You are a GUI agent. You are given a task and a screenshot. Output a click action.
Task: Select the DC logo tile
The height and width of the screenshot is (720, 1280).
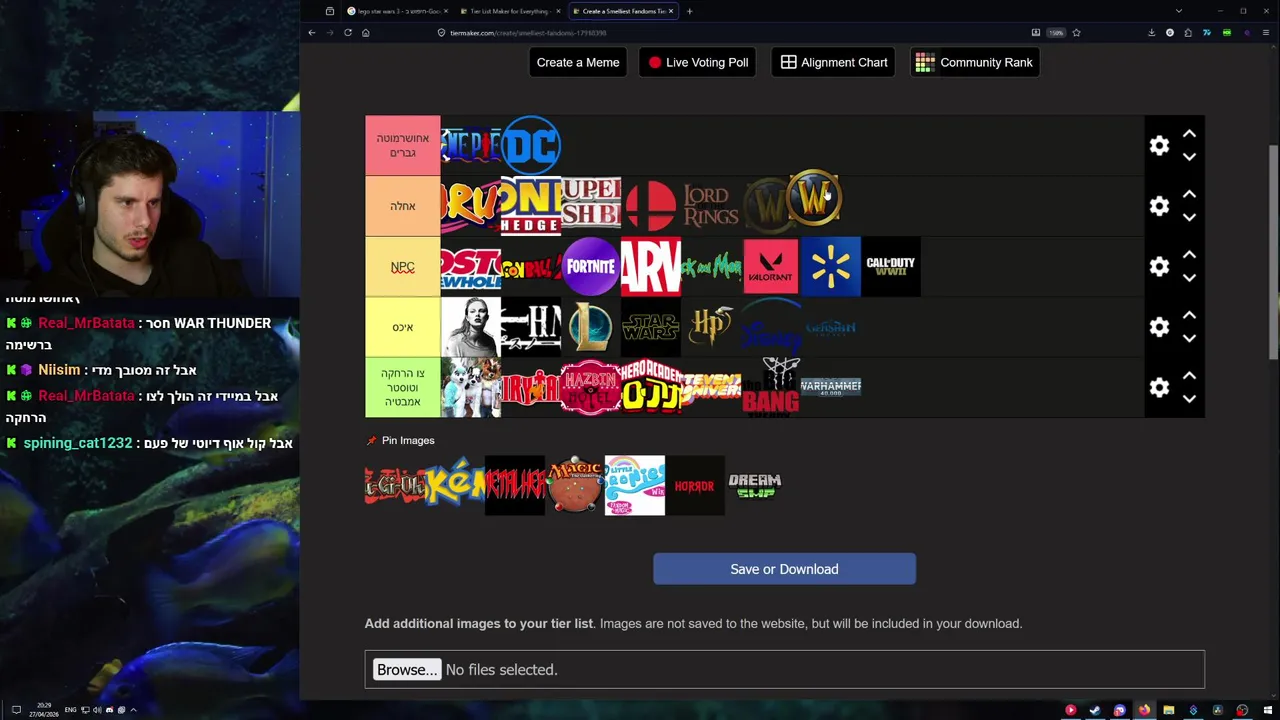point(531,146)
